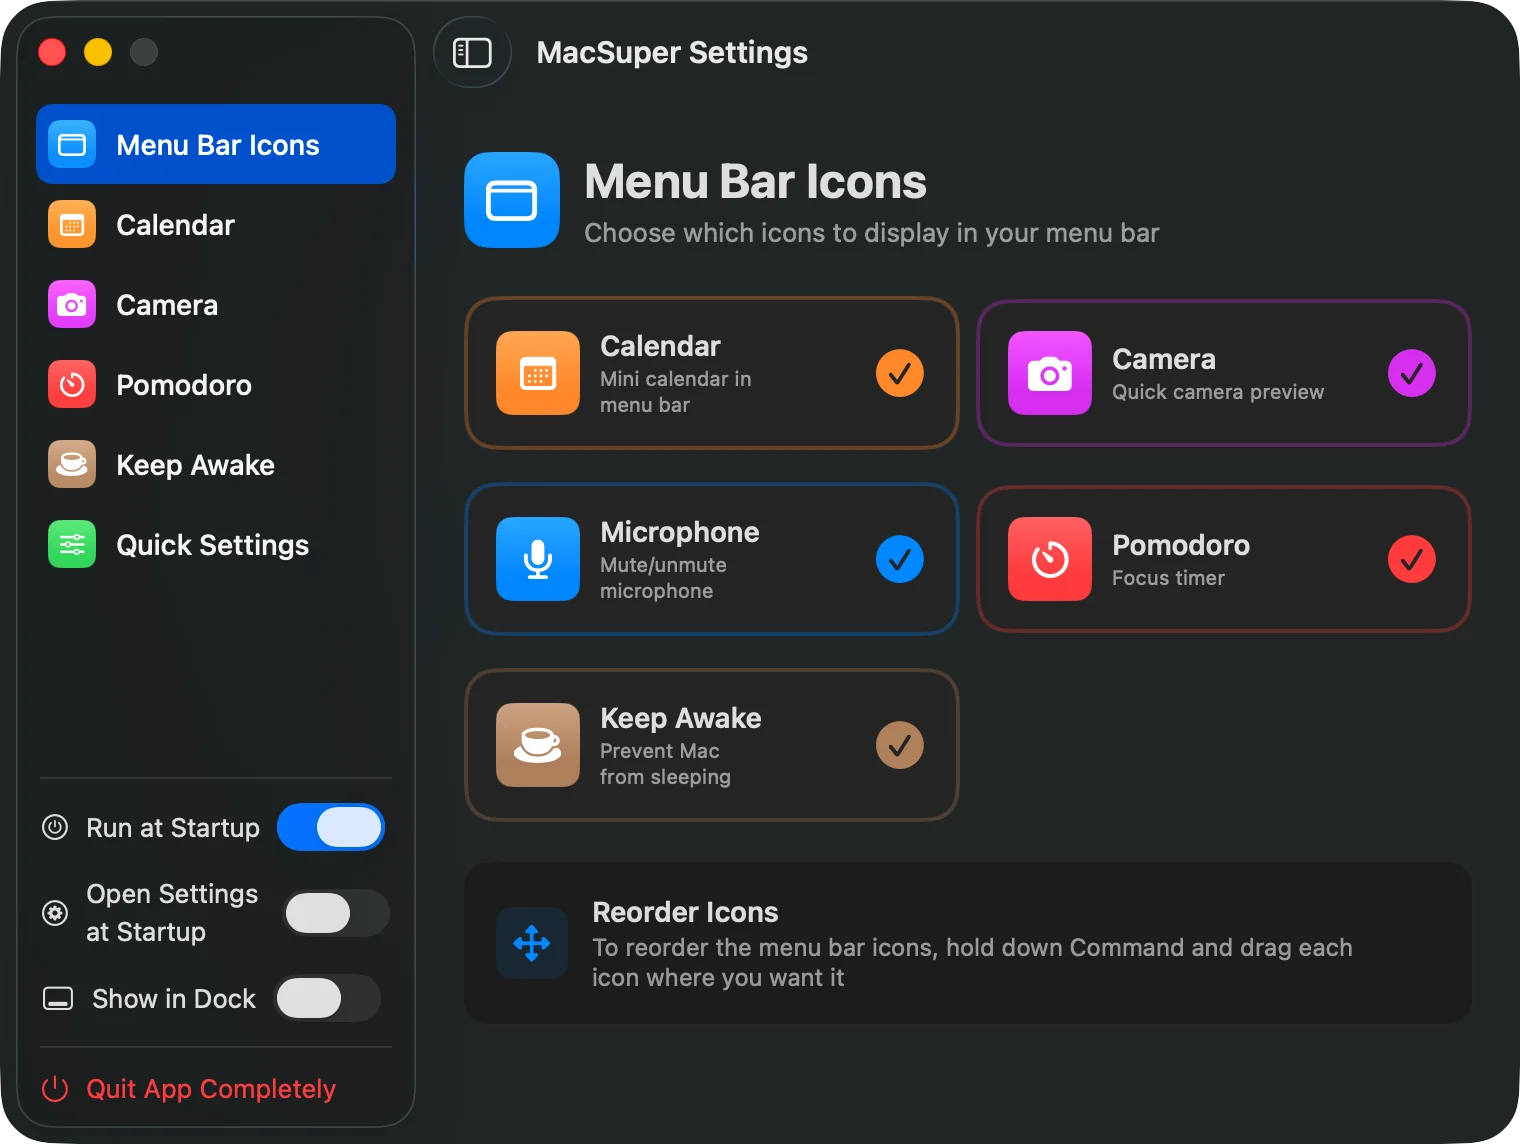The height and width of the screenshot is (1144, 1520).
Task: Enable Open Settings at Startup
Action: coord(336,913)
